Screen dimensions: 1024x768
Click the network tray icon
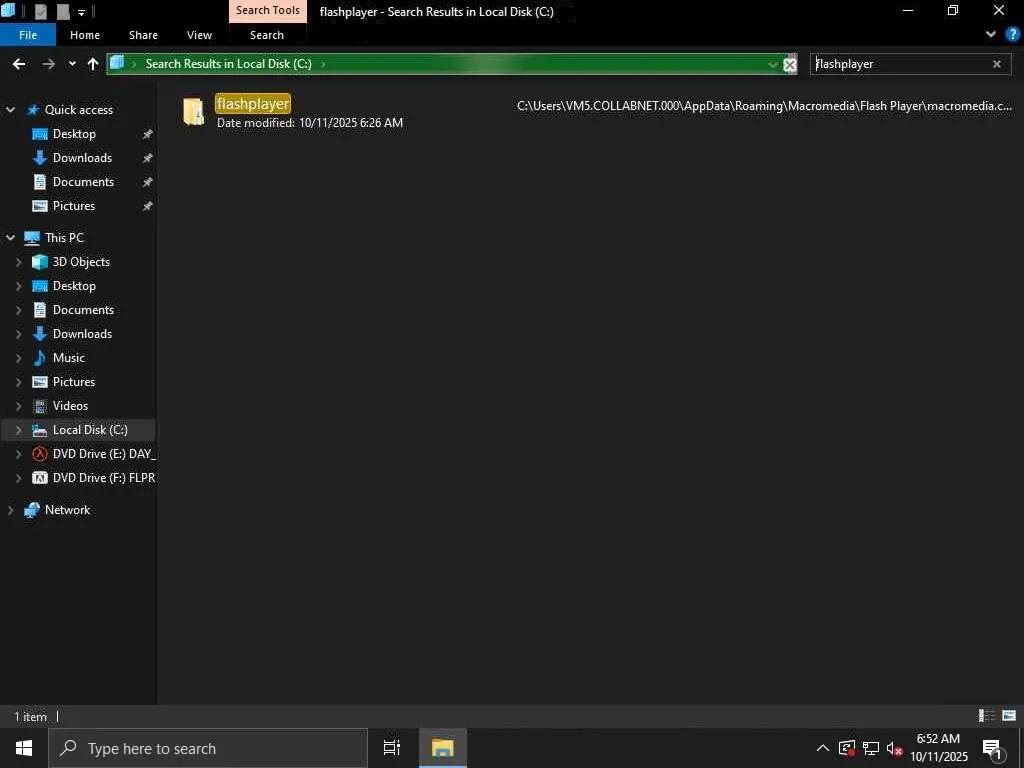point(871,748)
